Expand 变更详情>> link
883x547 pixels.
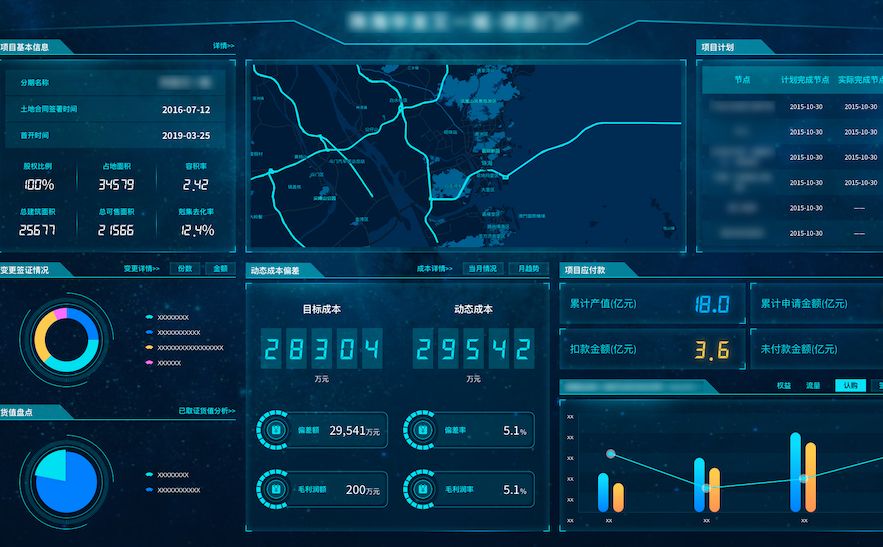[x=142, y=269]
